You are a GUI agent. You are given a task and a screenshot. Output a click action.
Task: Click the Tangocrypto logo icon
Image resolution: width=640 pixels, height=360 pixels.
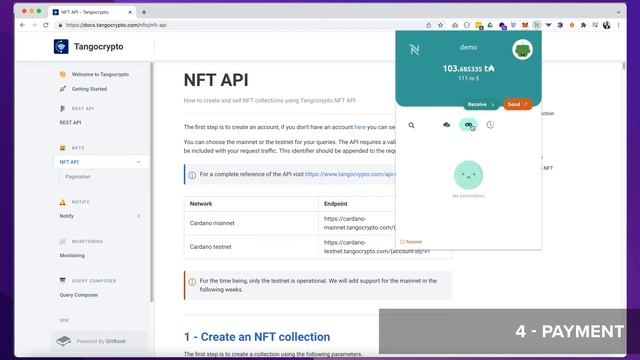tap(61, 47)
